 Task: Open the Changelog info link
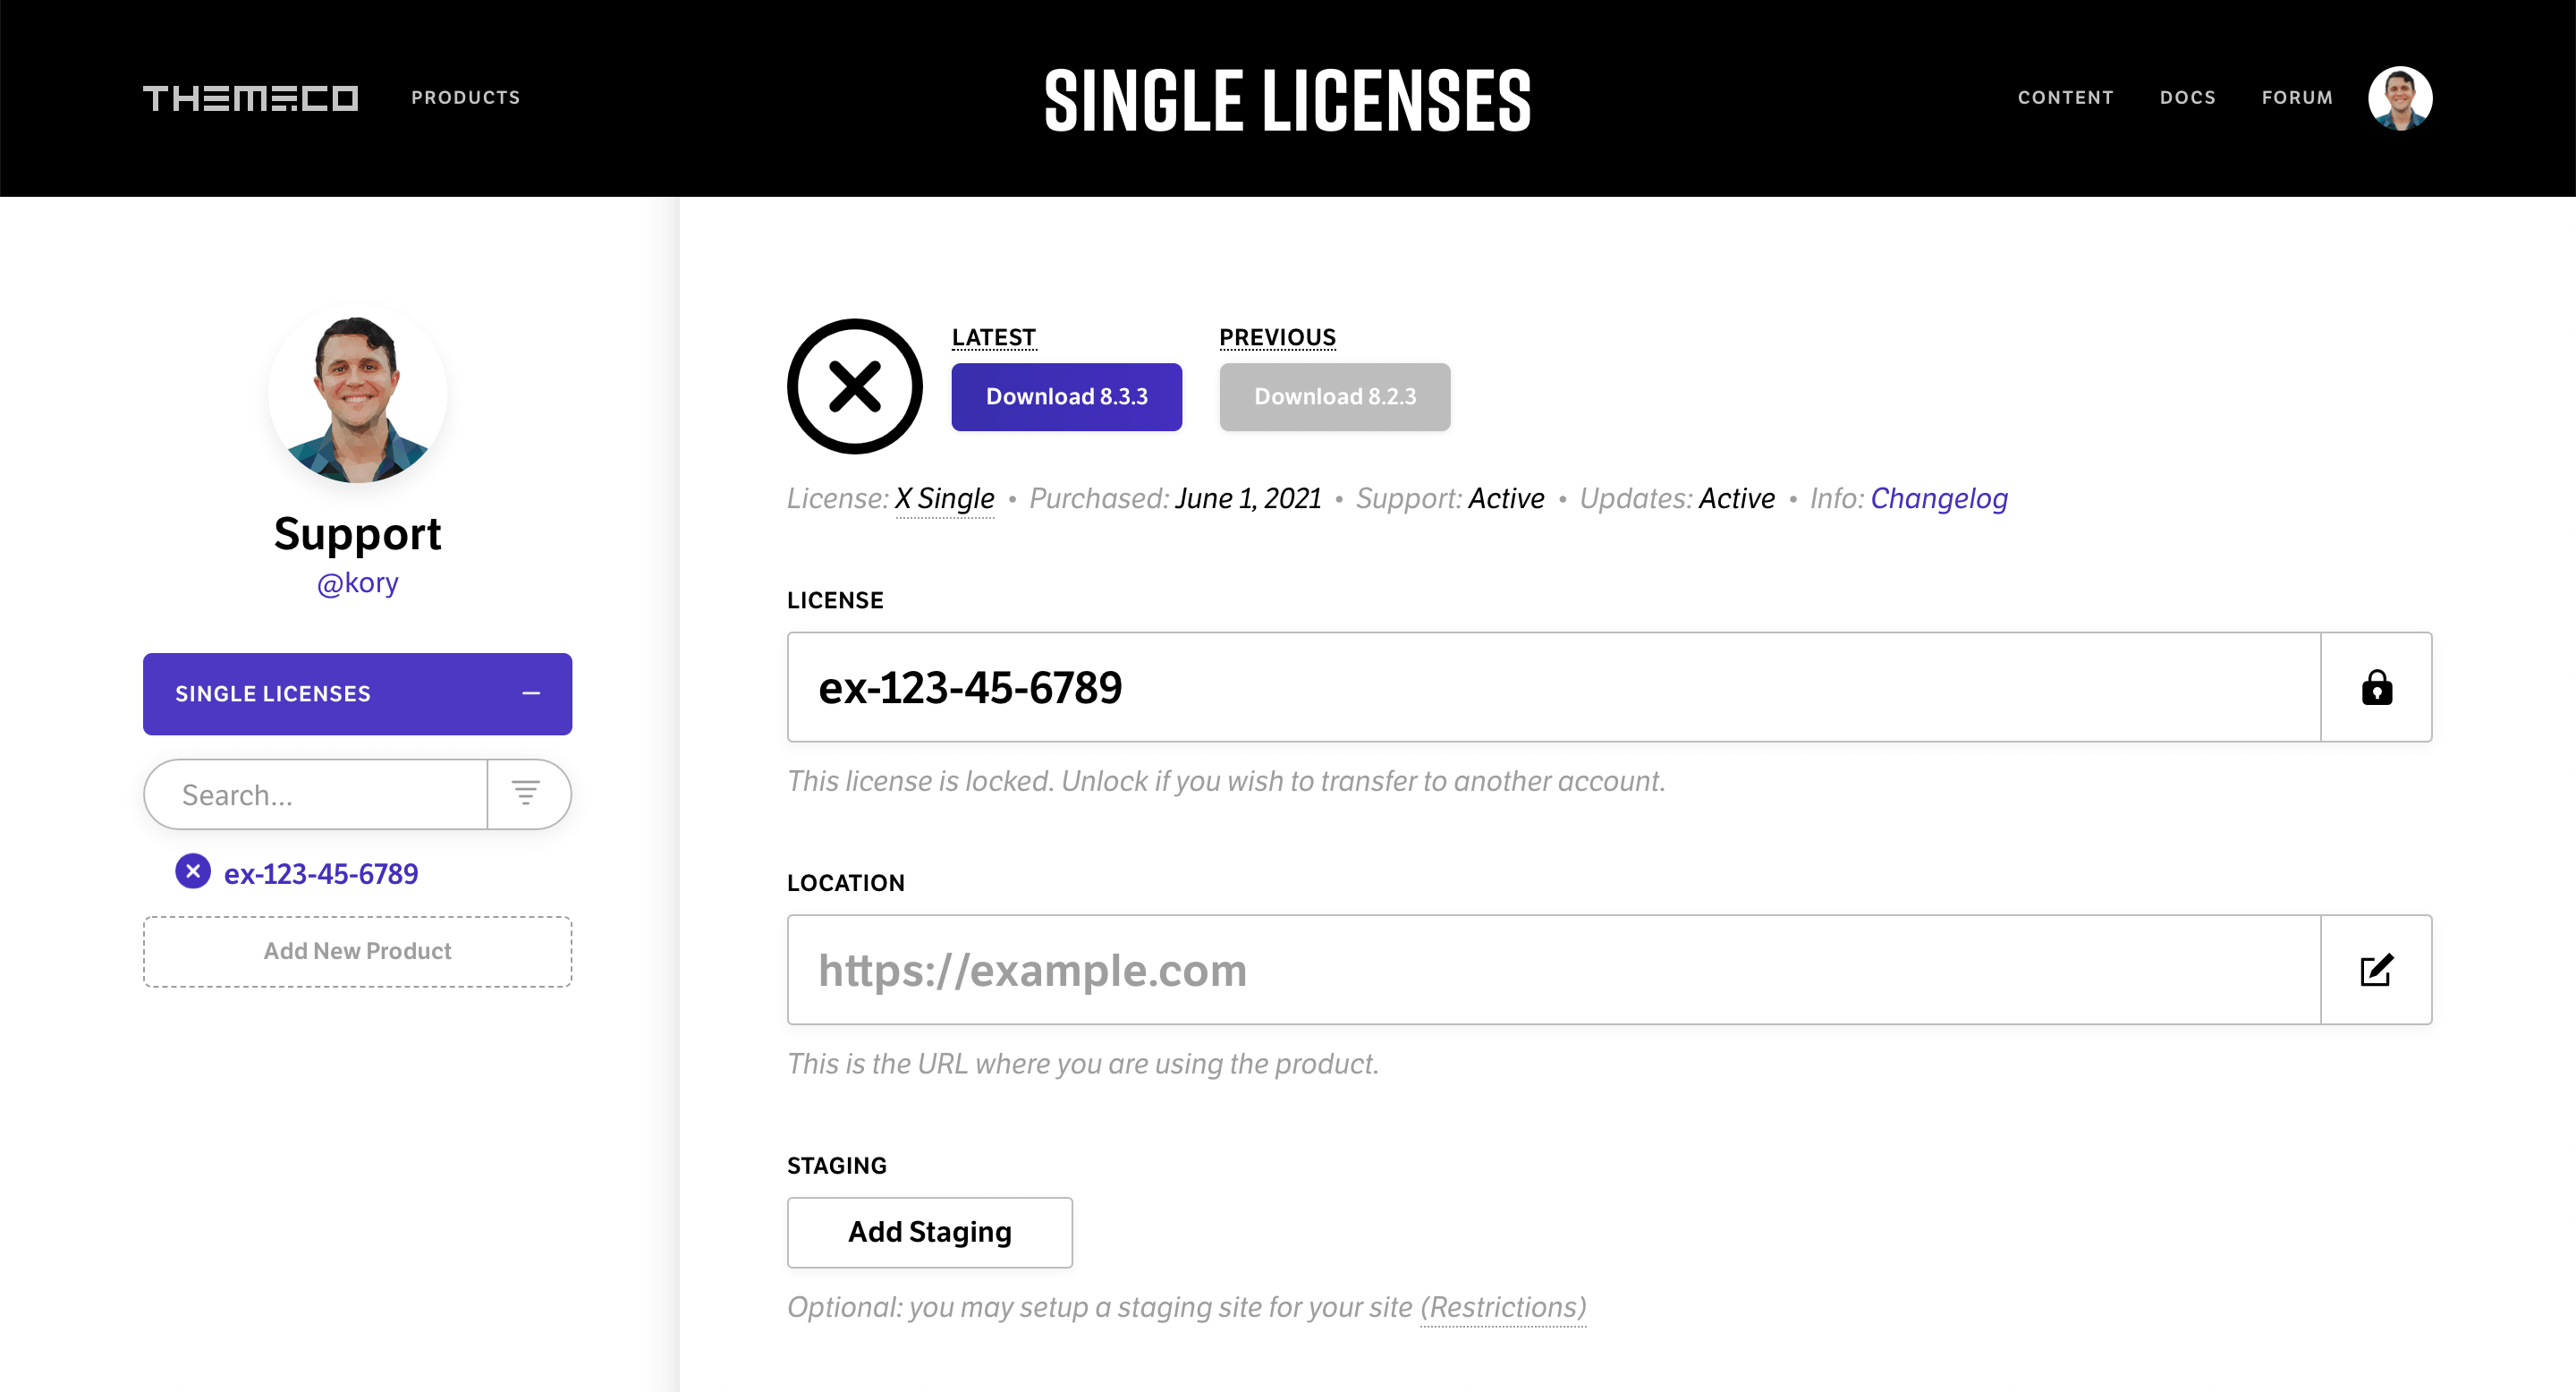(x=1938, y=499)
